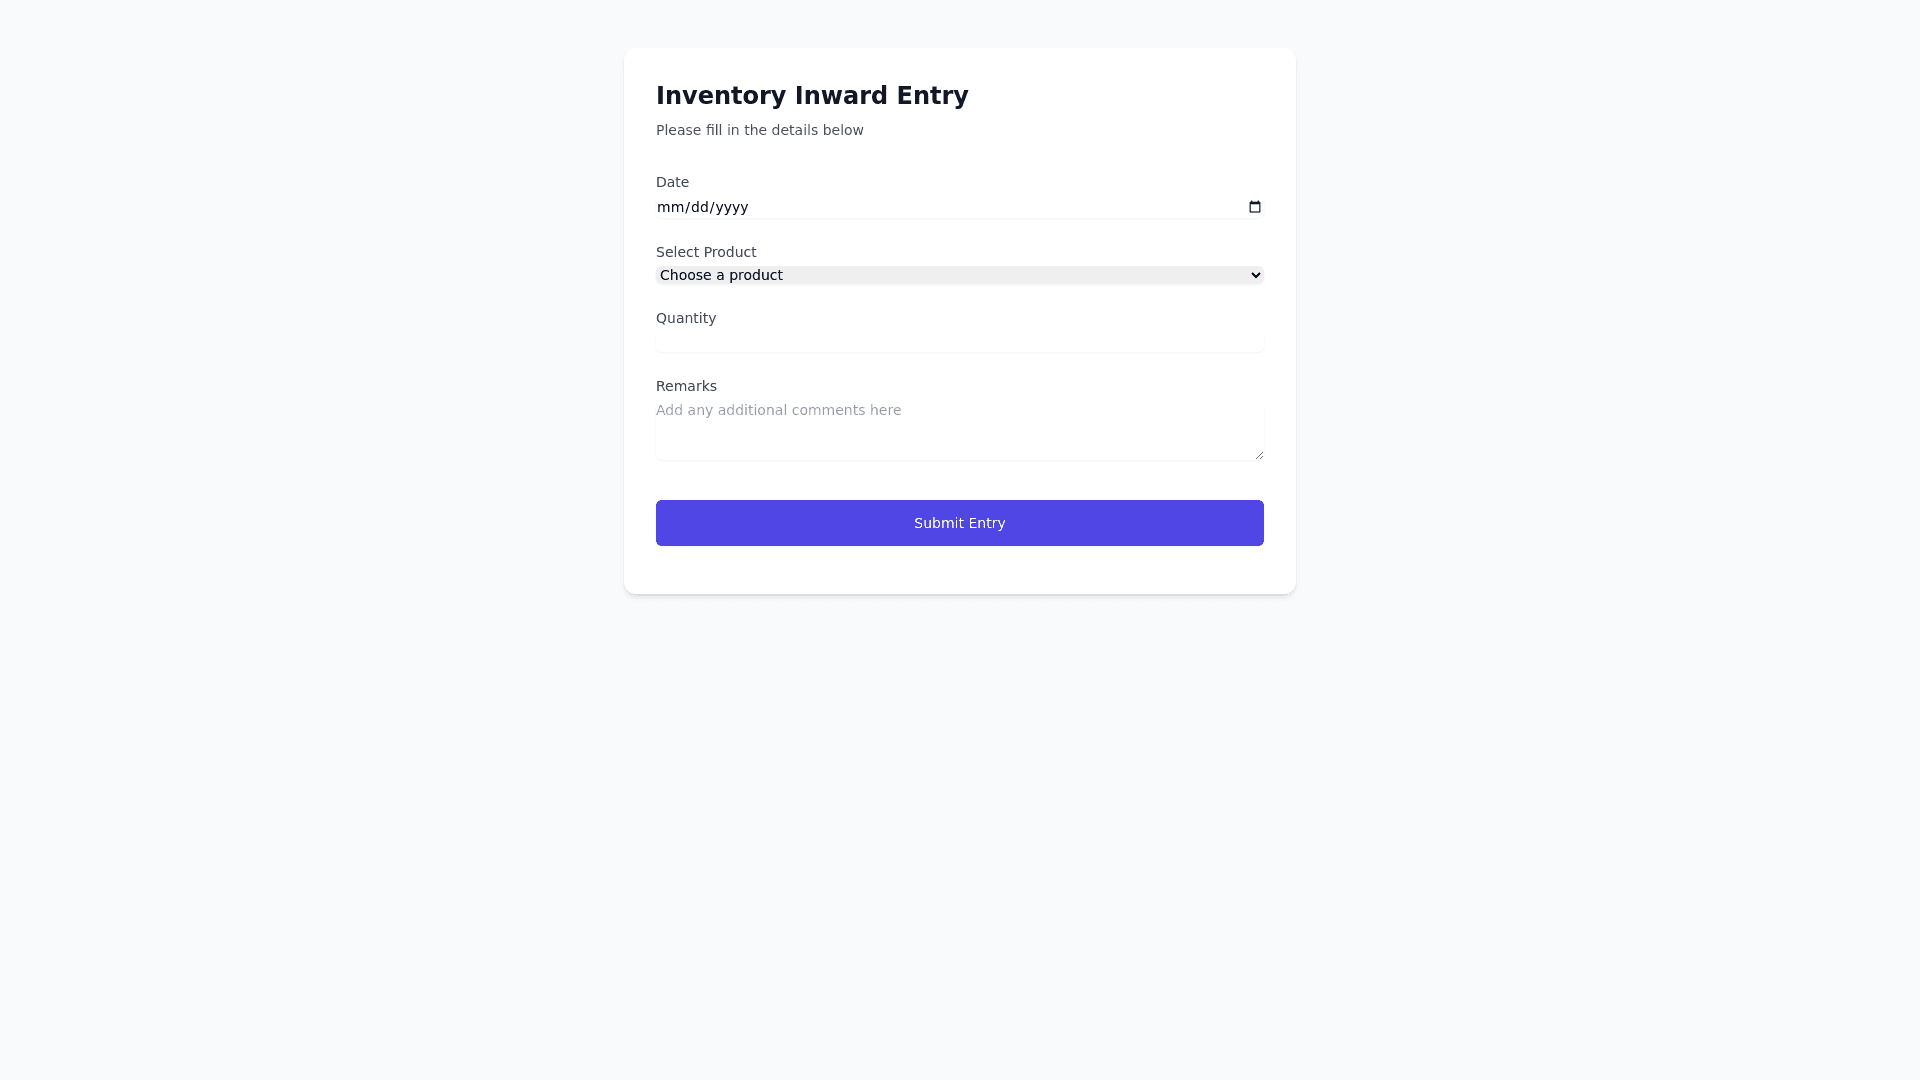The height and width of the screenshot is (1080, 1920).
Task: Select the month (mm) segment of Date
Action: coord(669,207)
